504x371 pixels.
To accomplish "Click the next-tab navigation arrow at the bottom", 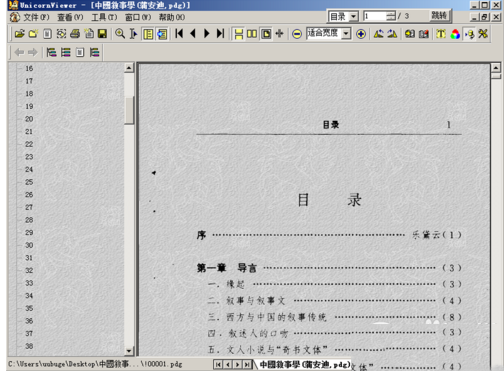I will coord(237,365).
